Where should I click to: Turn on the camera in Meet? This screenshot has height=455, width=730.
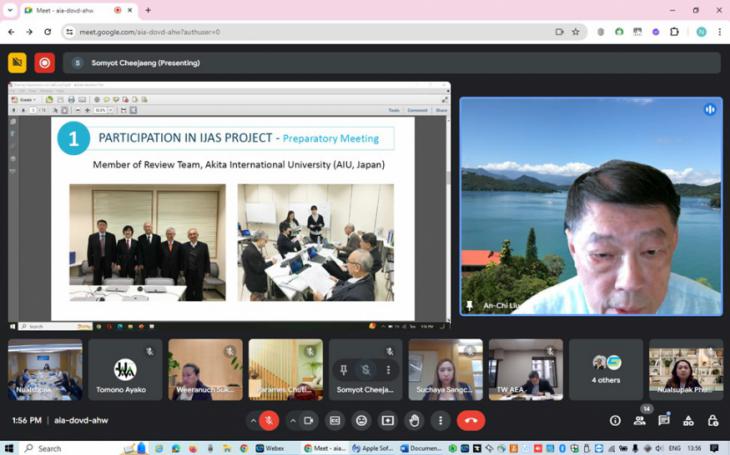pos(308,421)
